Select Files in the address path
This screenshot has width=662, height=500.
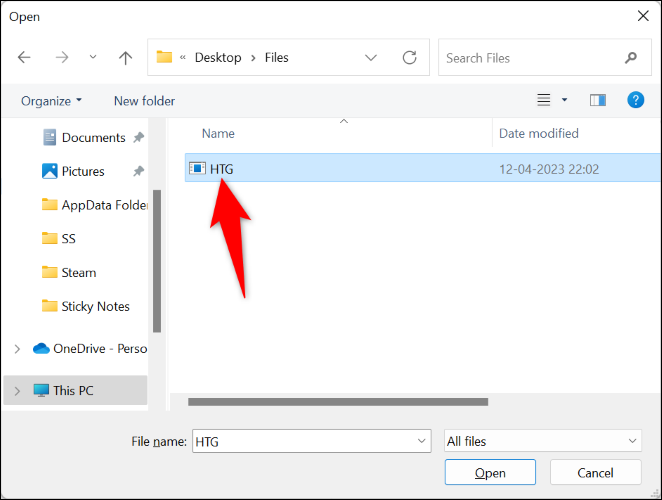pyautogui.click(x=277, y=57)
